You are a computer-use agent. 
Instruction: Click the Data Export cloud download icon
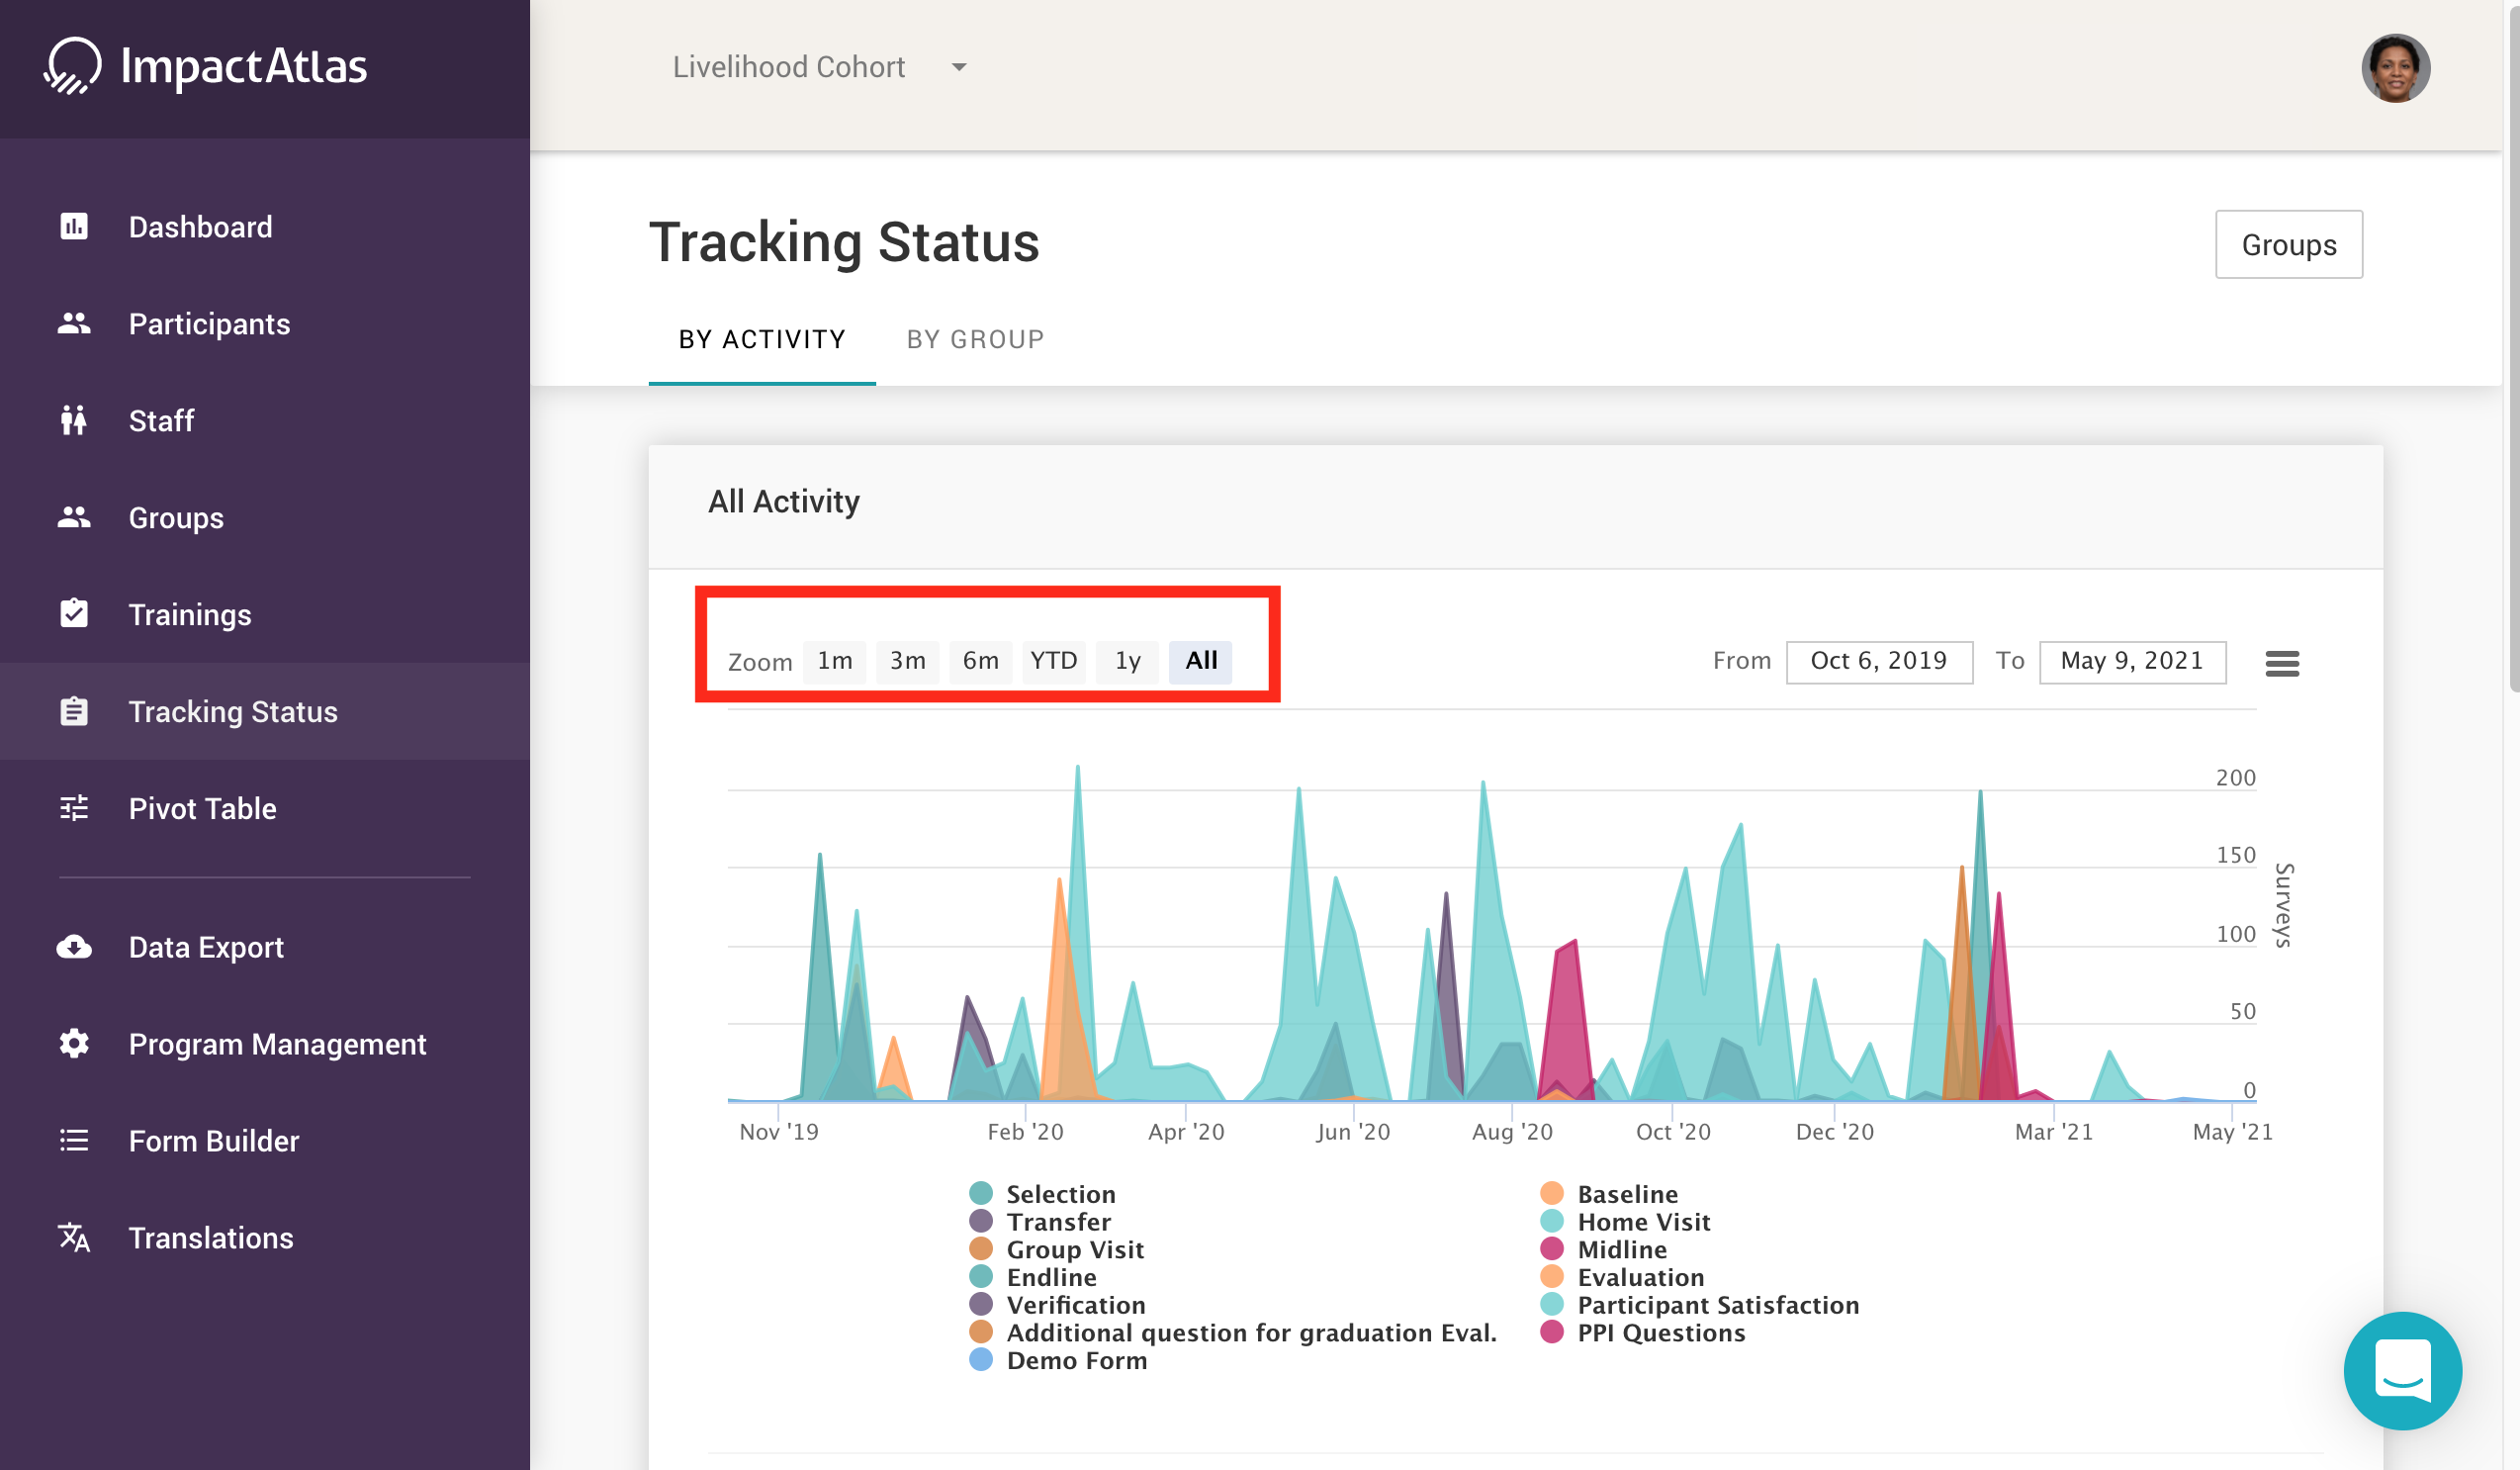click(74, 947)
